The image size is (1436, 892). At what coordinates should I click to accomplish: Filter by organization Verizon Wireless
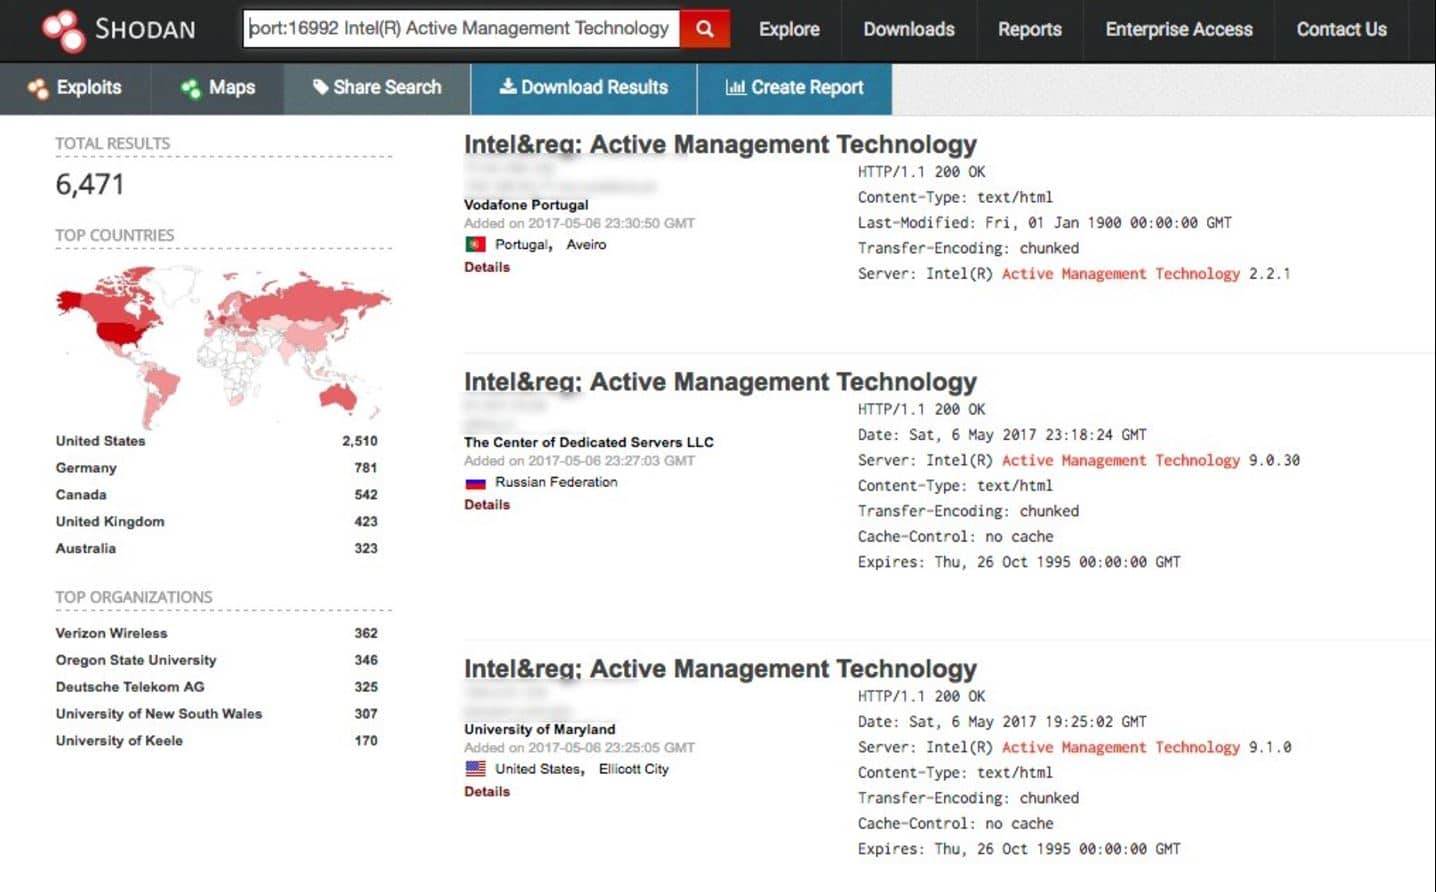(x=112, y=634)
